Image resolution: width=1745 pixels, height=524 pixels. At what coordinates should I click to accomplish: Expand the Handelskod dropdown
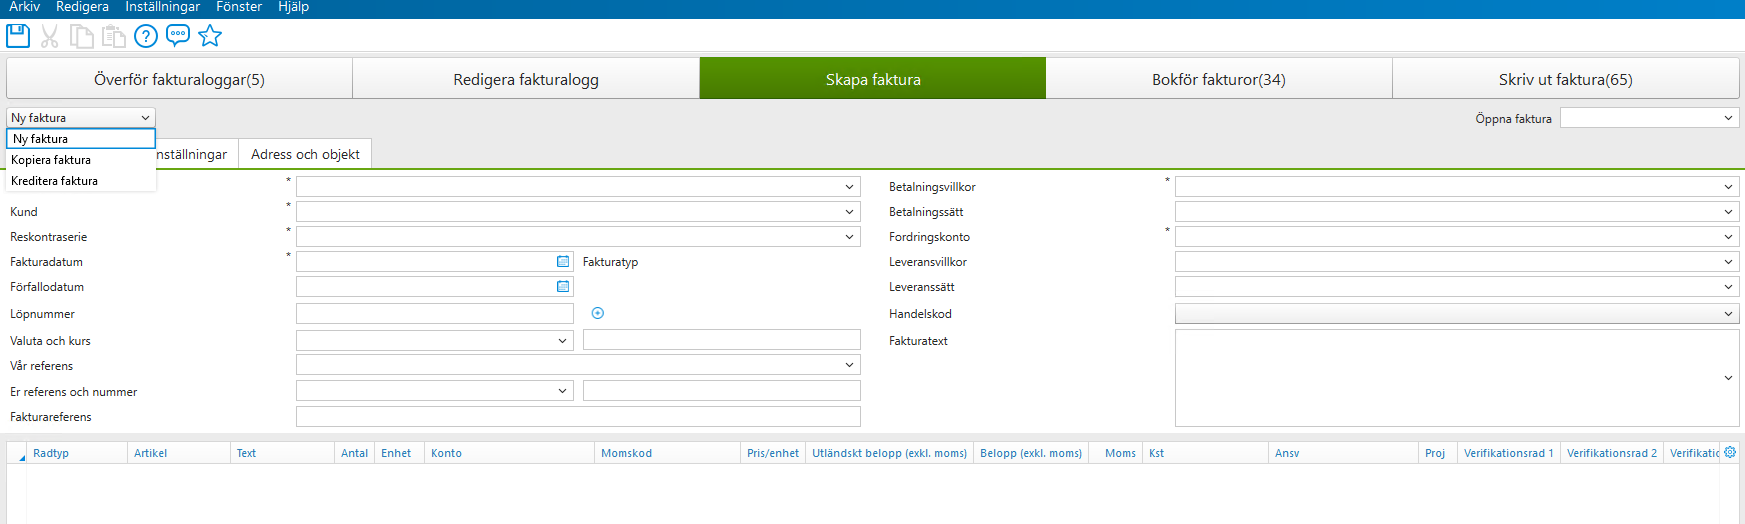[1728, 313]
